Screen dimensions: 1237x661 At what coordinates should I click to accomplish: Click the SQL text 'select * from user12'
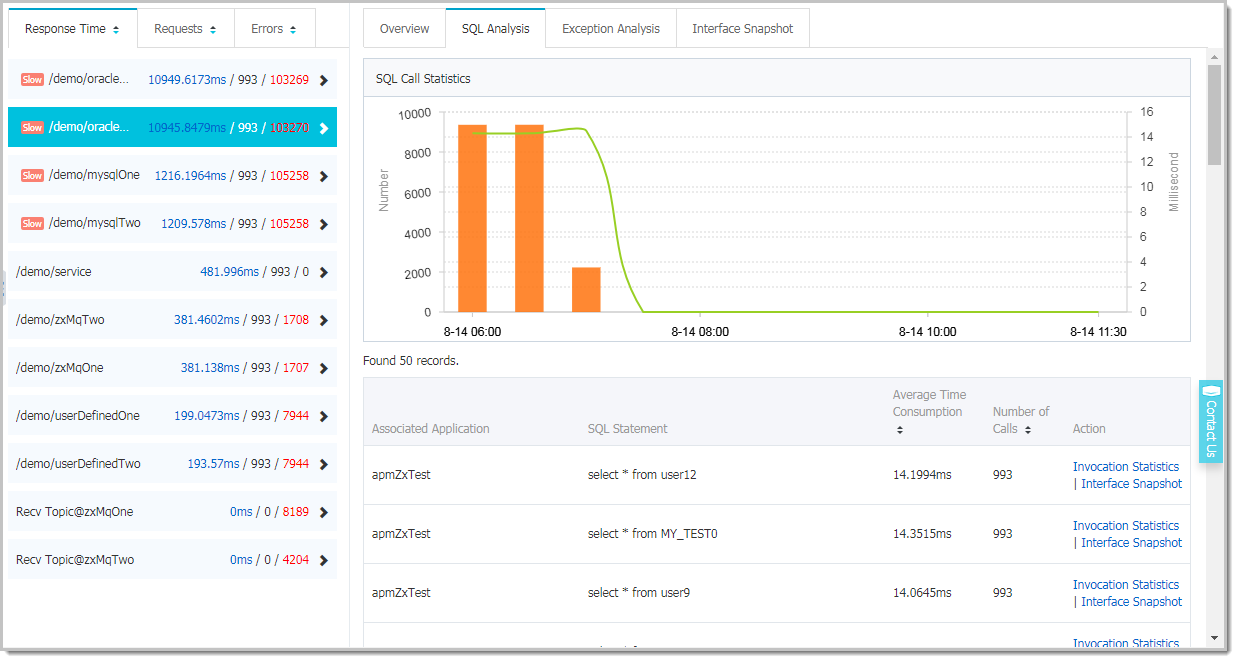pos(642,475)
